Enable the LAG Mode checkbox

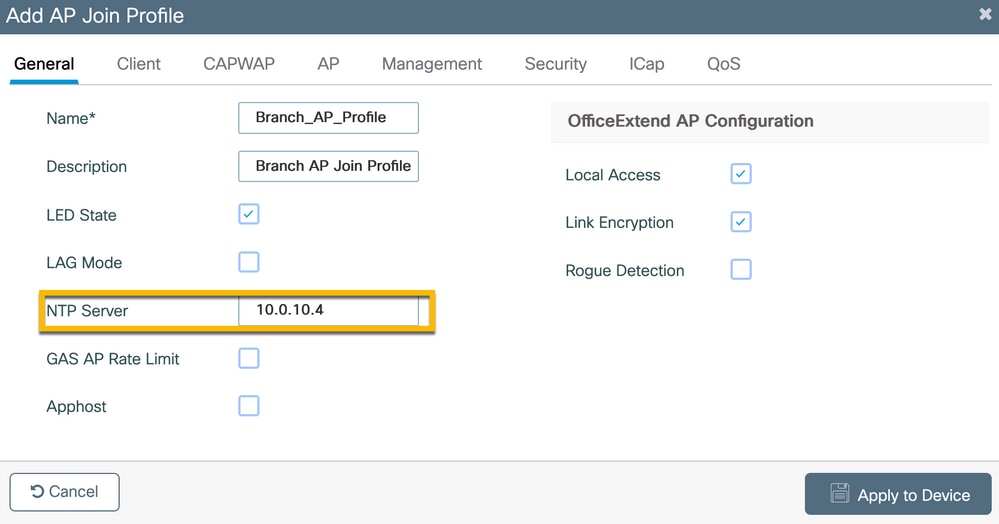click(248, 262)
